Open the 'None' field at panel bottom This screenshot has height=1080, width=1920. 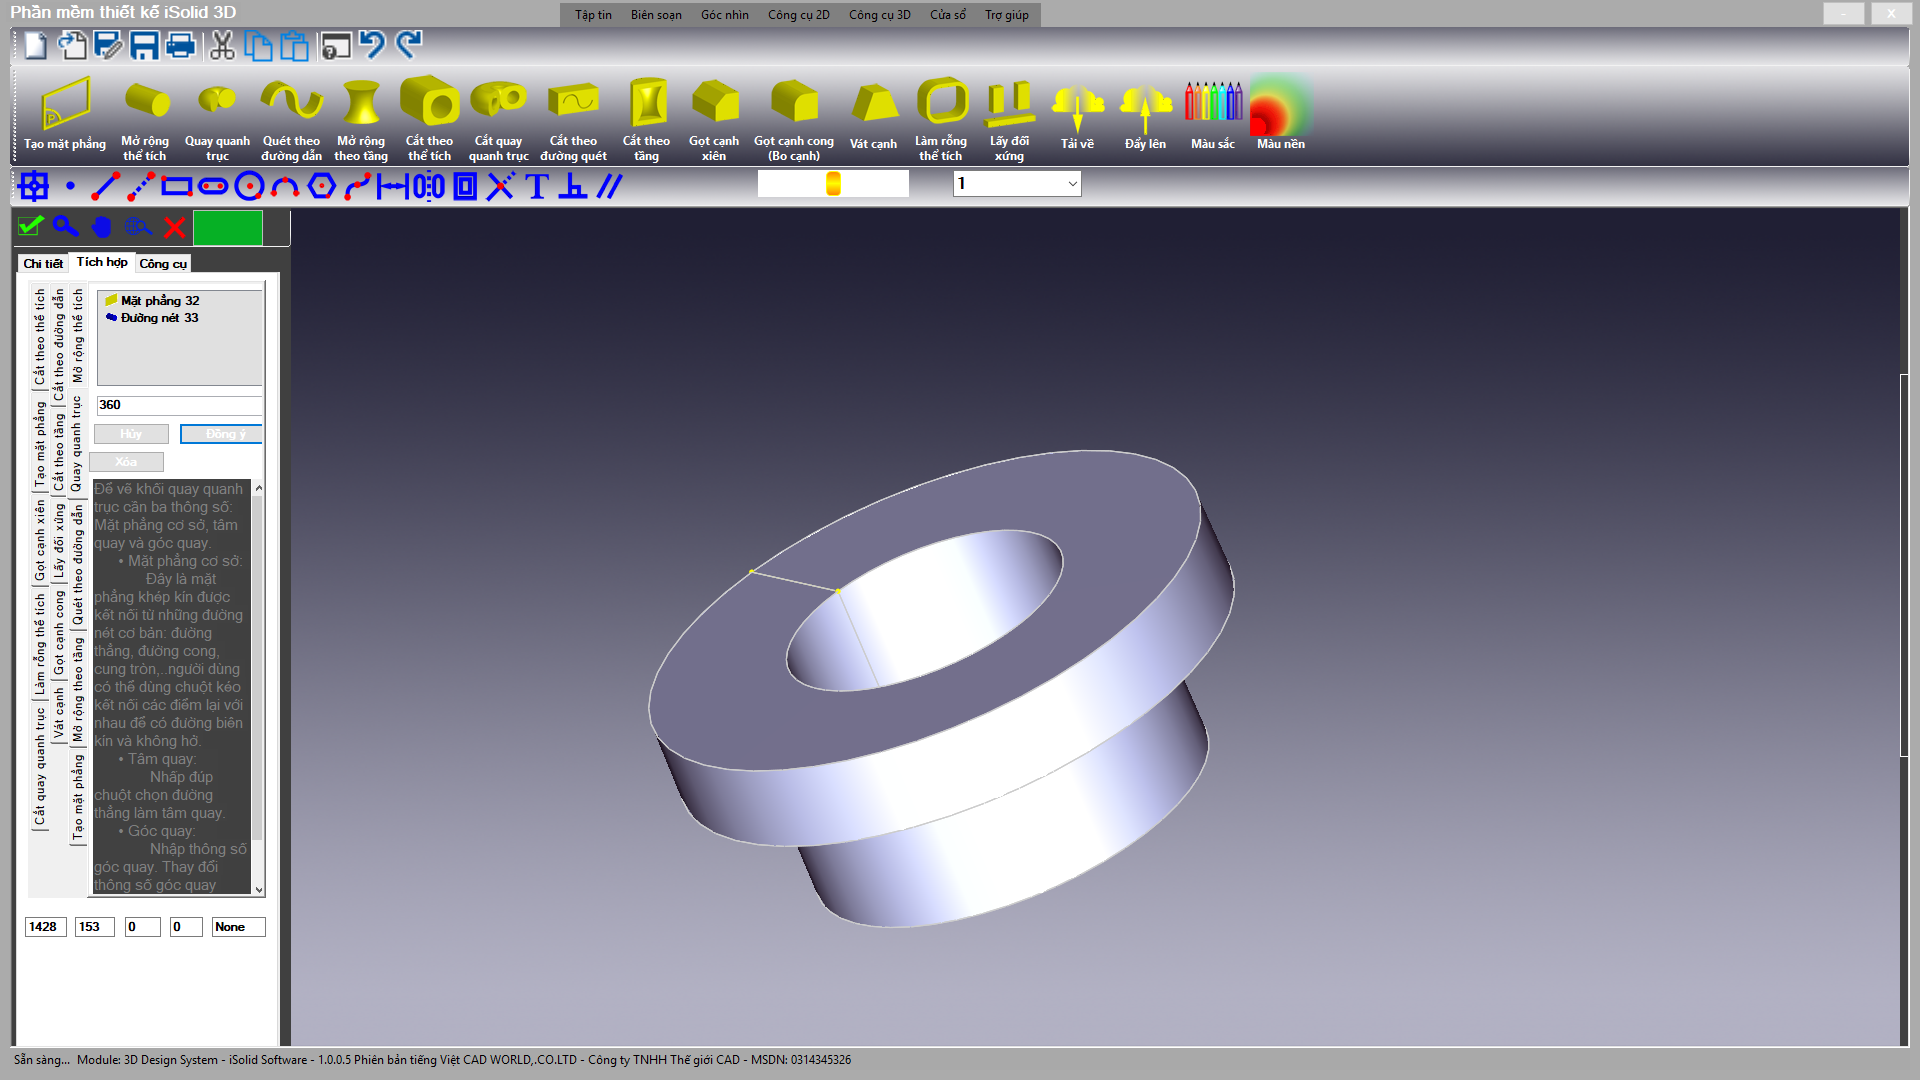click(x=238, y=927)
